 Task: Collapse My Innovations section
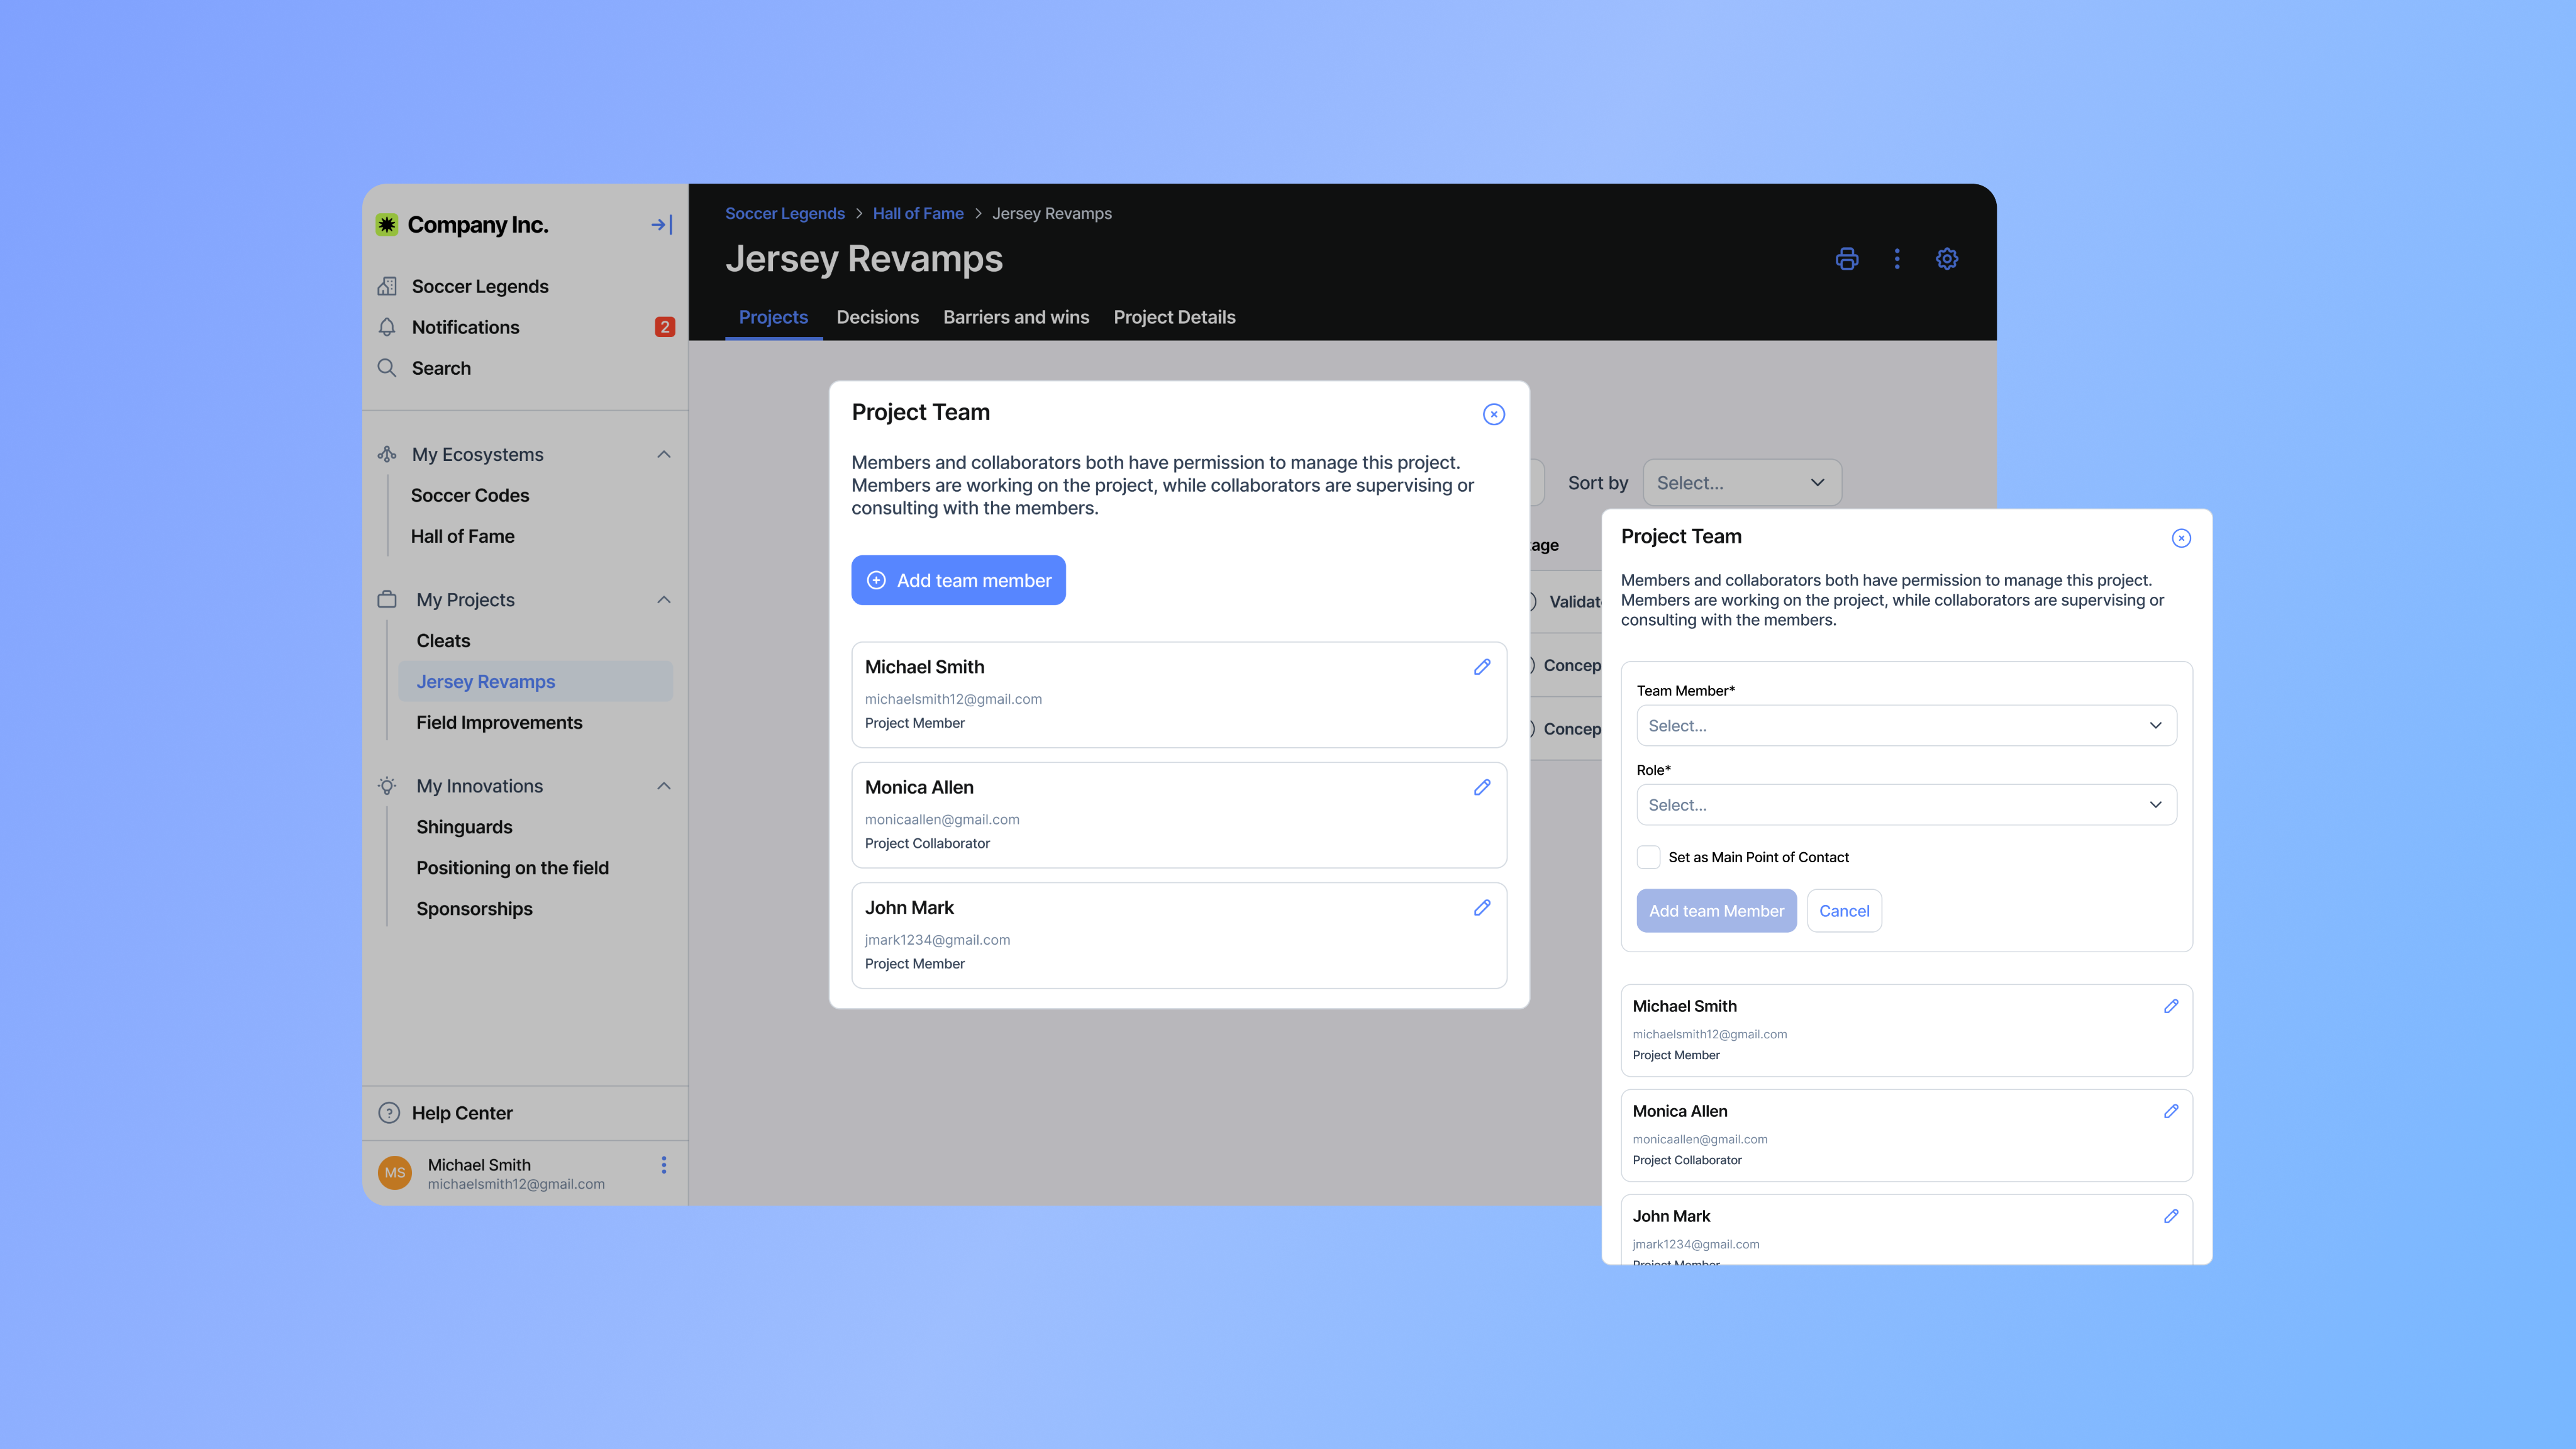pyautogui.click(x=663, y=786)
